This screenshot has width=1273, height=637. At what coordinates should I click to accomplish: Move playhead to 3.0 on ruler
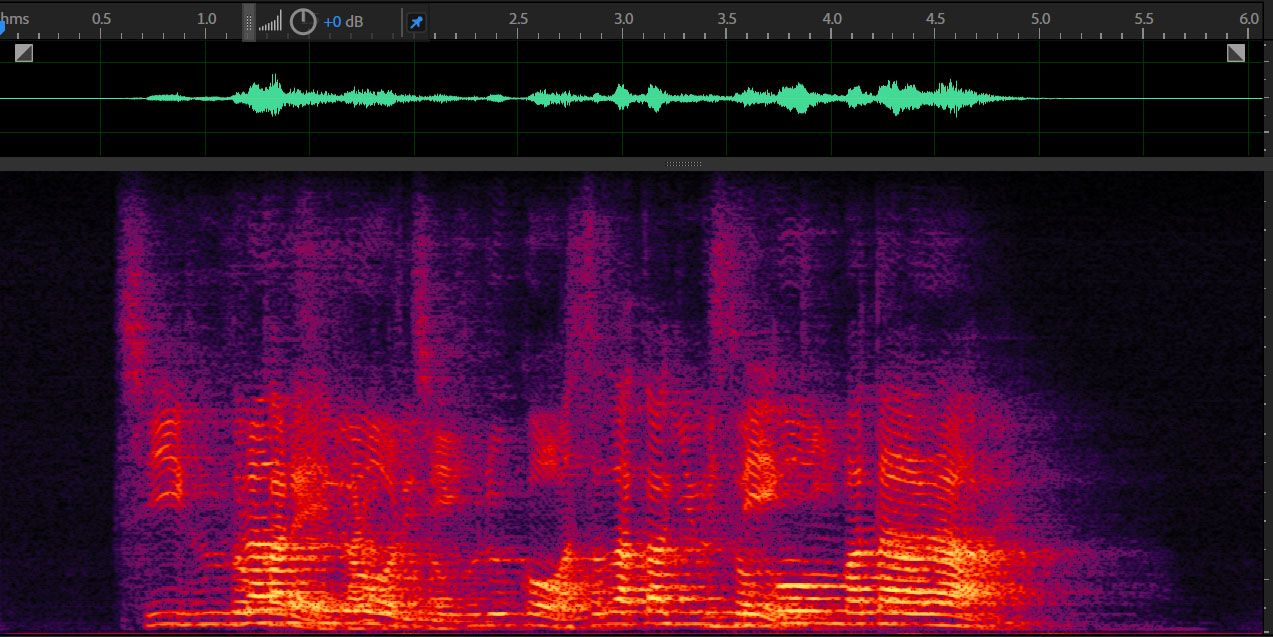623,20
